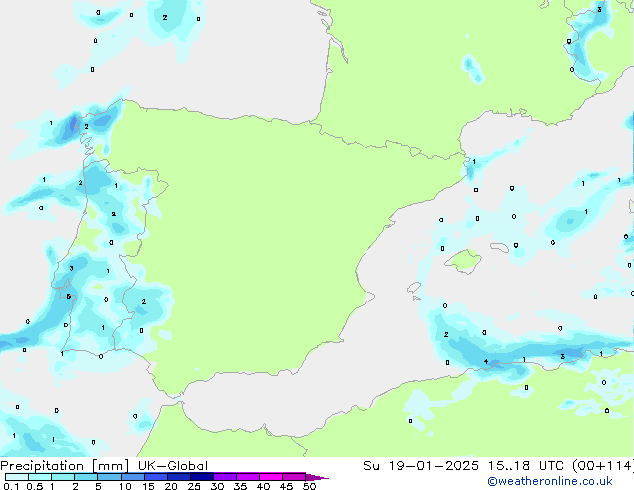Viewport: 634px width, 490px height.
Task: Pick the 10–15 mm legend color swatch
Action: point(132,477)
